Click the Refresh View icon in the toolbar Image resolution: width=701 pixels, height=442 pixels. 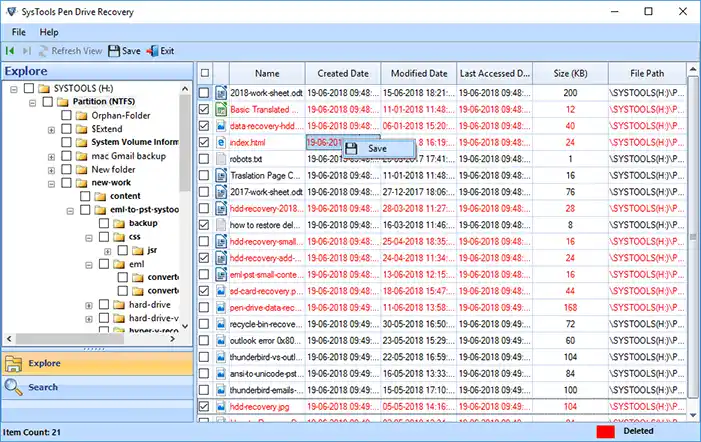(43, 51)
